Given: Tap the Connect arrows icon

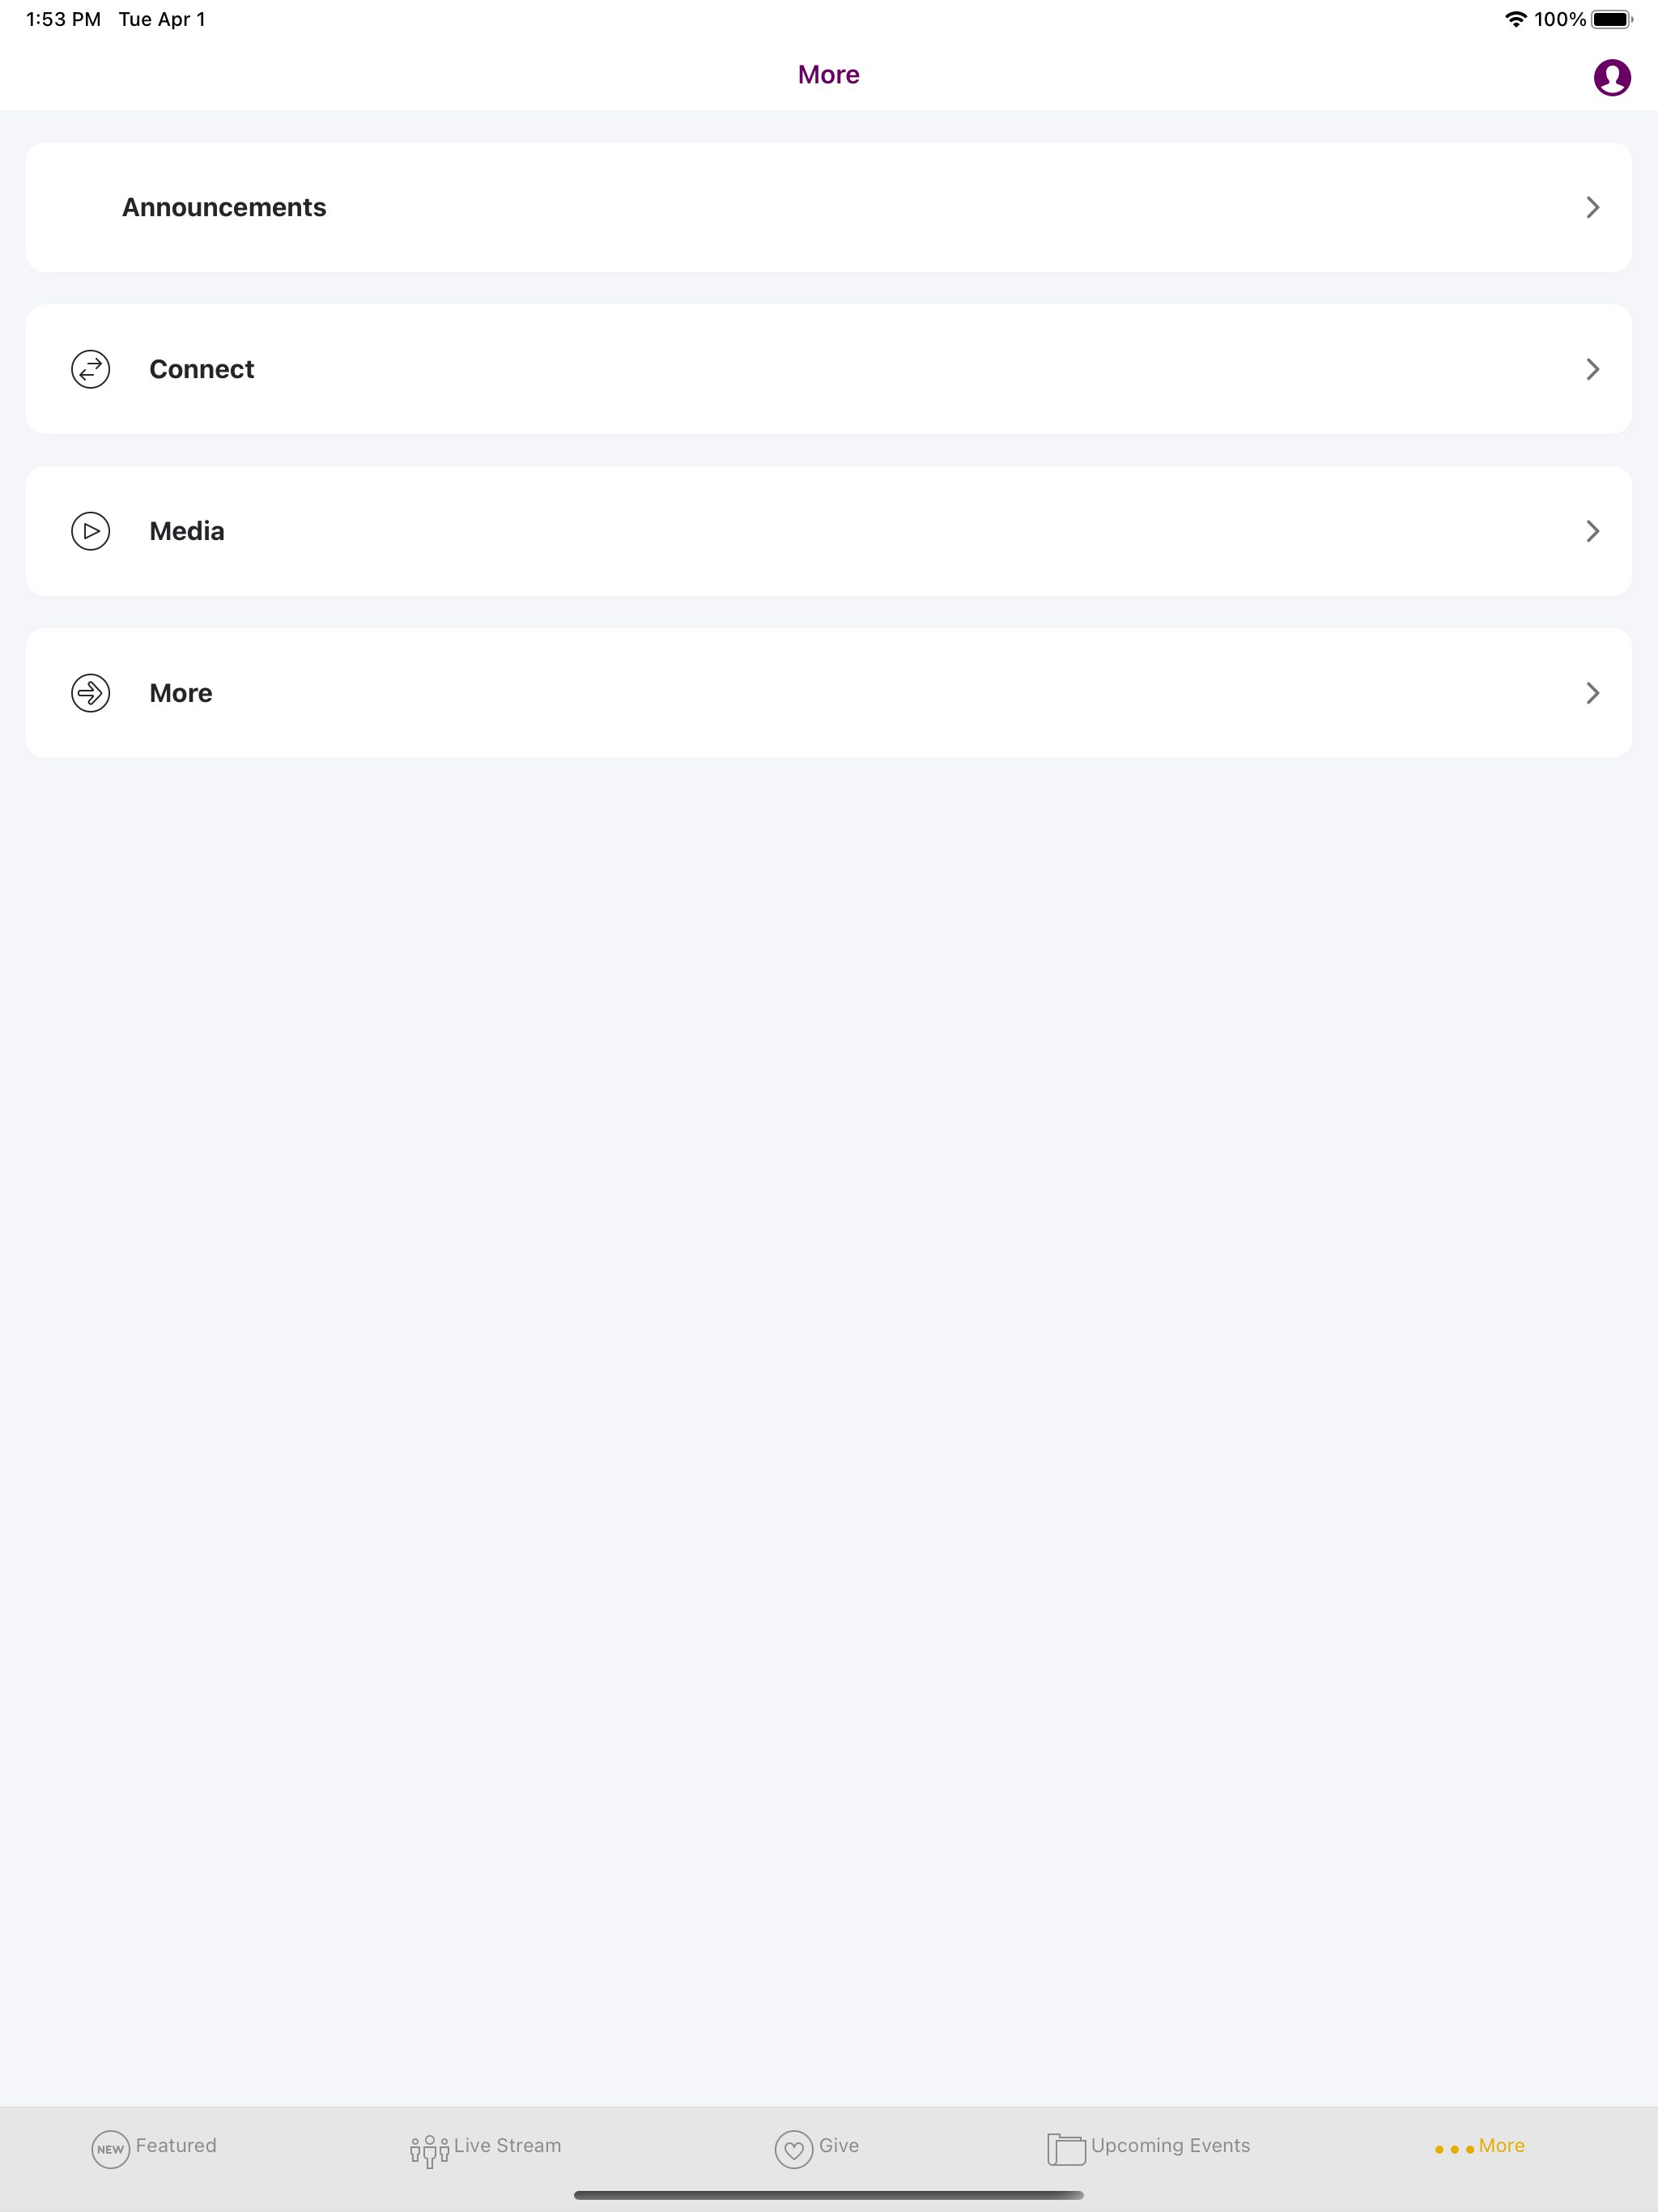Looking at the screenshot, I should click(x=90, y=369).
